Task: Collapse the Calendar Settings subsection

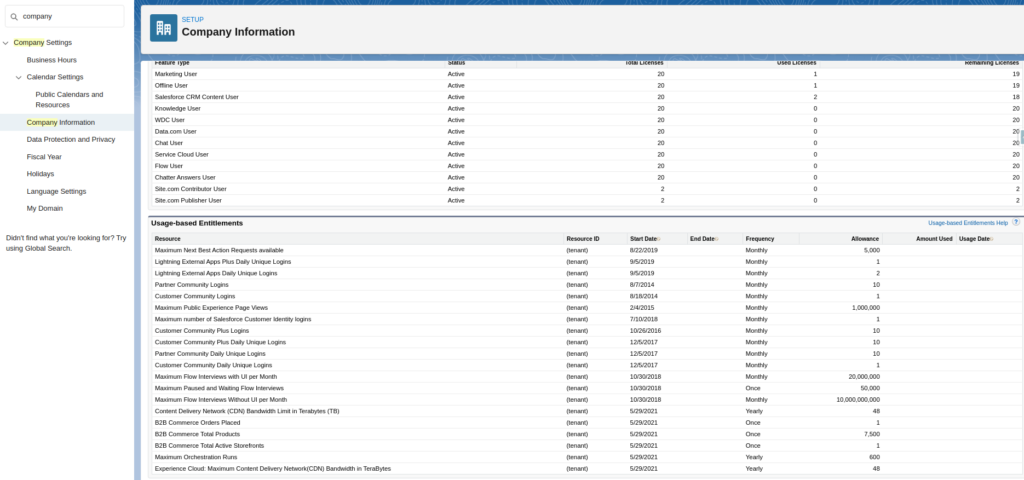Action: (x=18, y=77)
